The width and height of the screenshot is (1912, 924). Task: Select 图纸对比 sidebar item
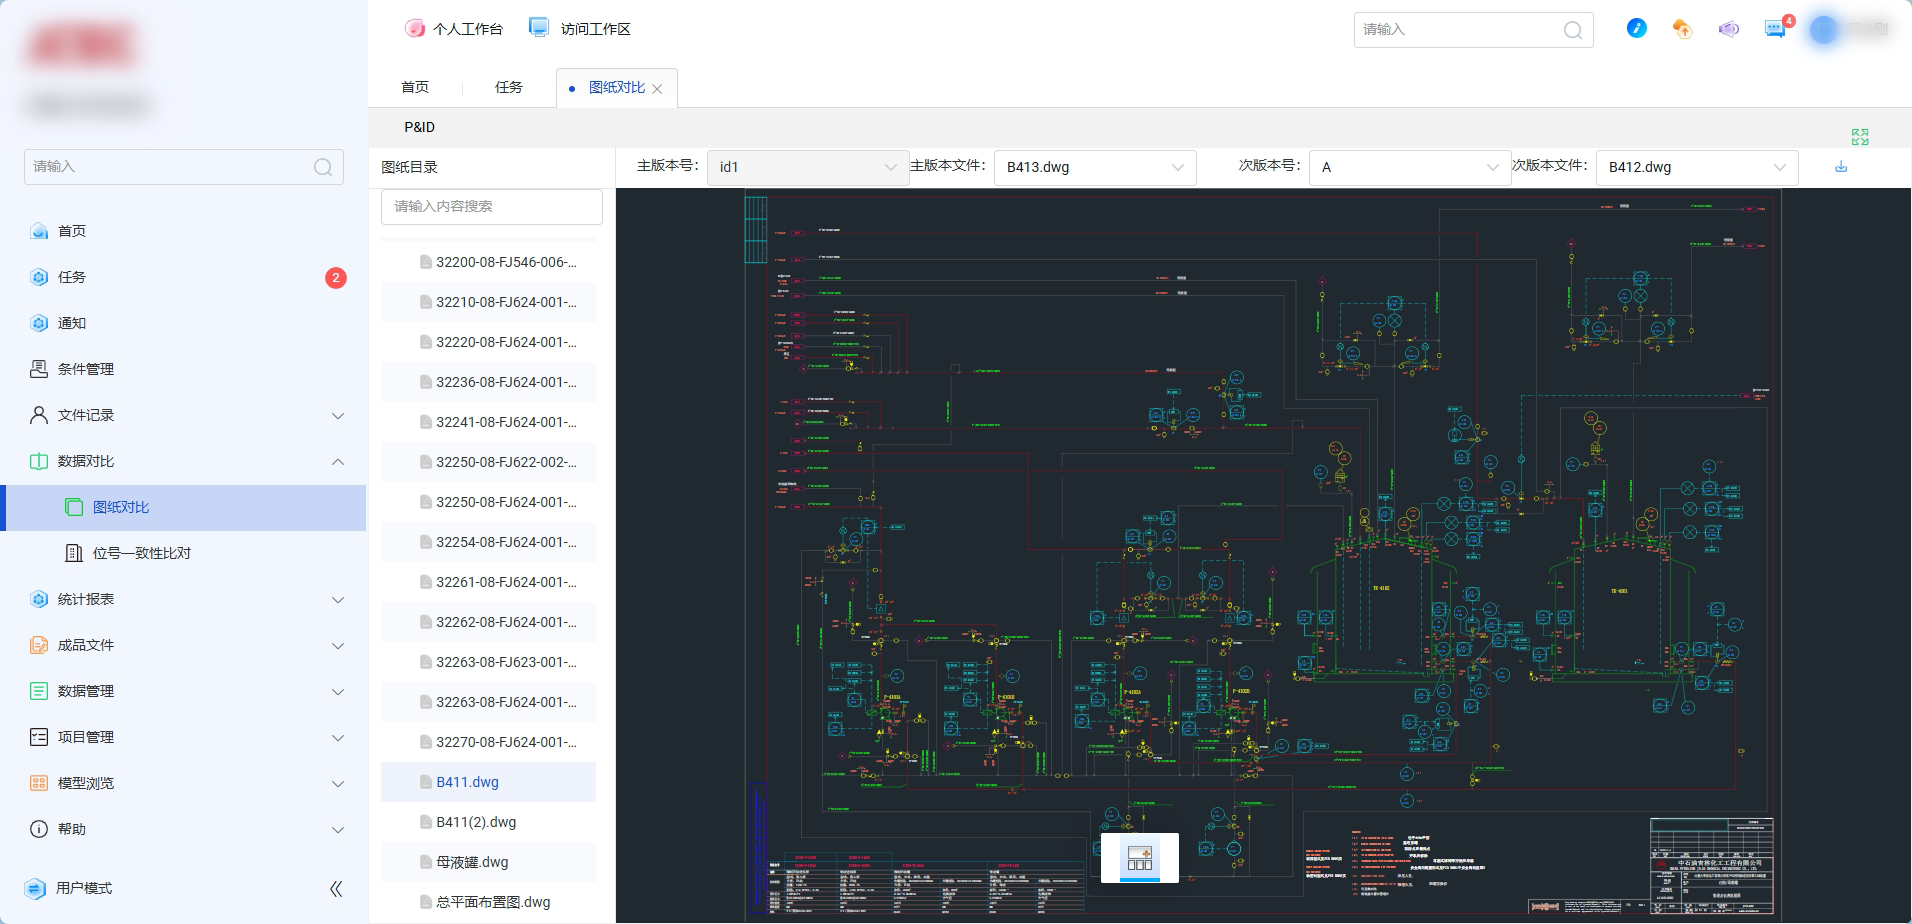184,507
